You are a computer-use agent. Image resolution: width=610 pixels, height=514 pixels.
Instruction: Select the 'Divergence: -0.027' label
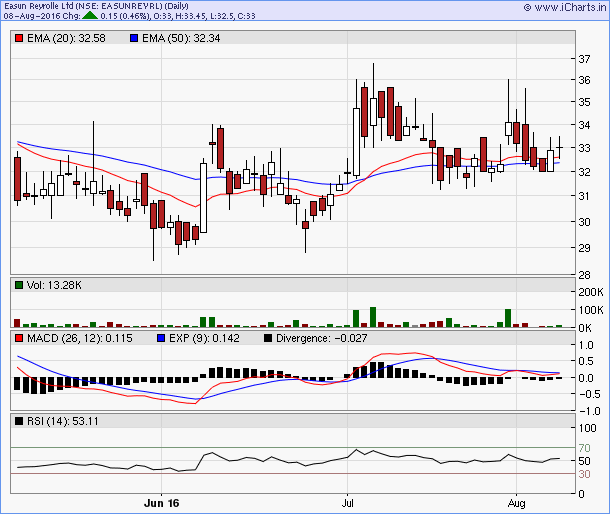click(321, 338)
